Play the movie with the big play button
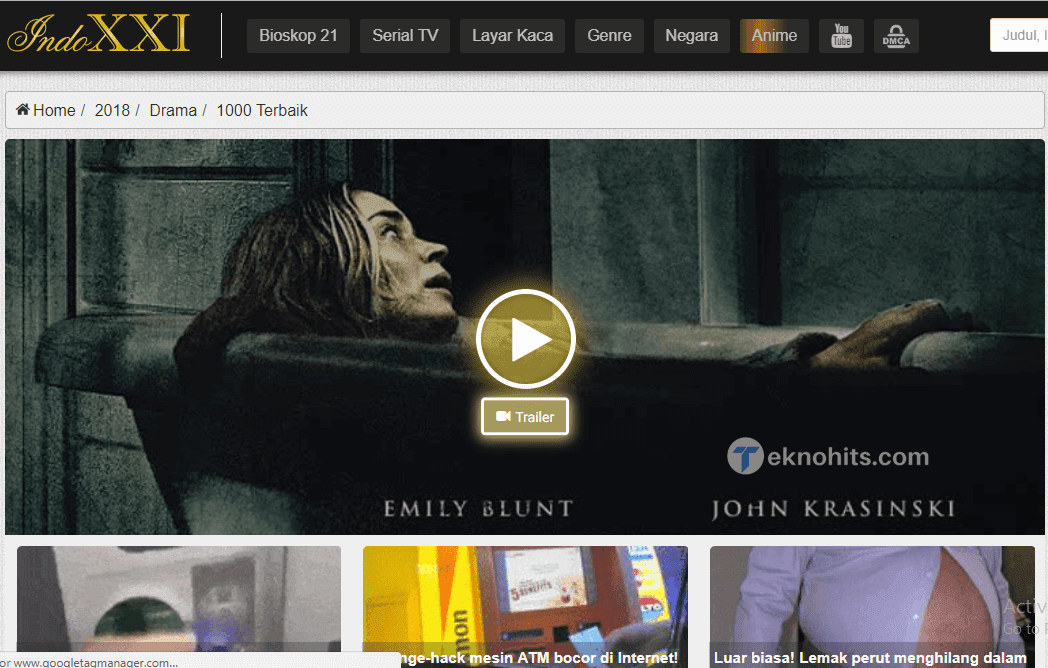 [525, 339]
